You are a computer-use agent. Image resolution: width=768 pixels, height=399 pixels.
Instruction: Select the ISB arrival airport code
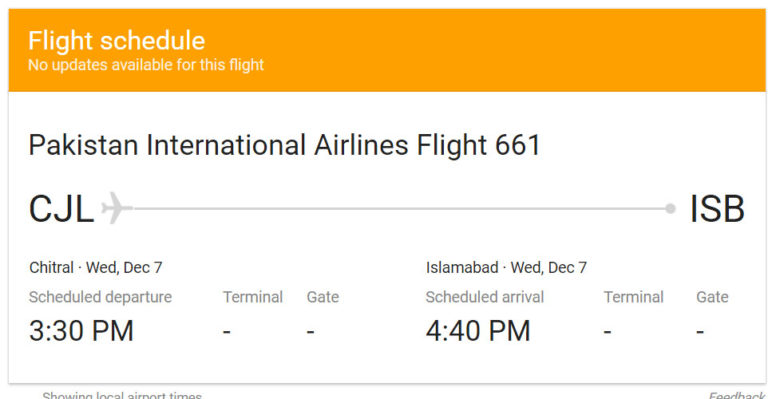coord(717,209)
